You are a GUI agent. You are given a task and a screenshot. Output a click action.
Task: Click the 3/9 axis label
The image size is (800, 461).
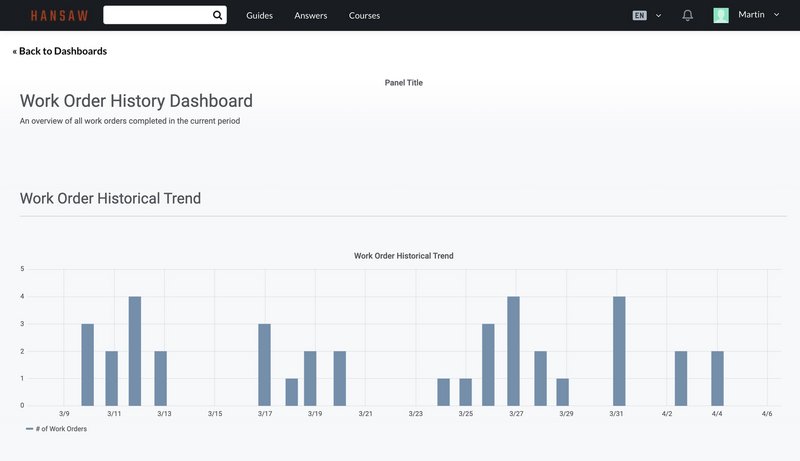point(64,414)
